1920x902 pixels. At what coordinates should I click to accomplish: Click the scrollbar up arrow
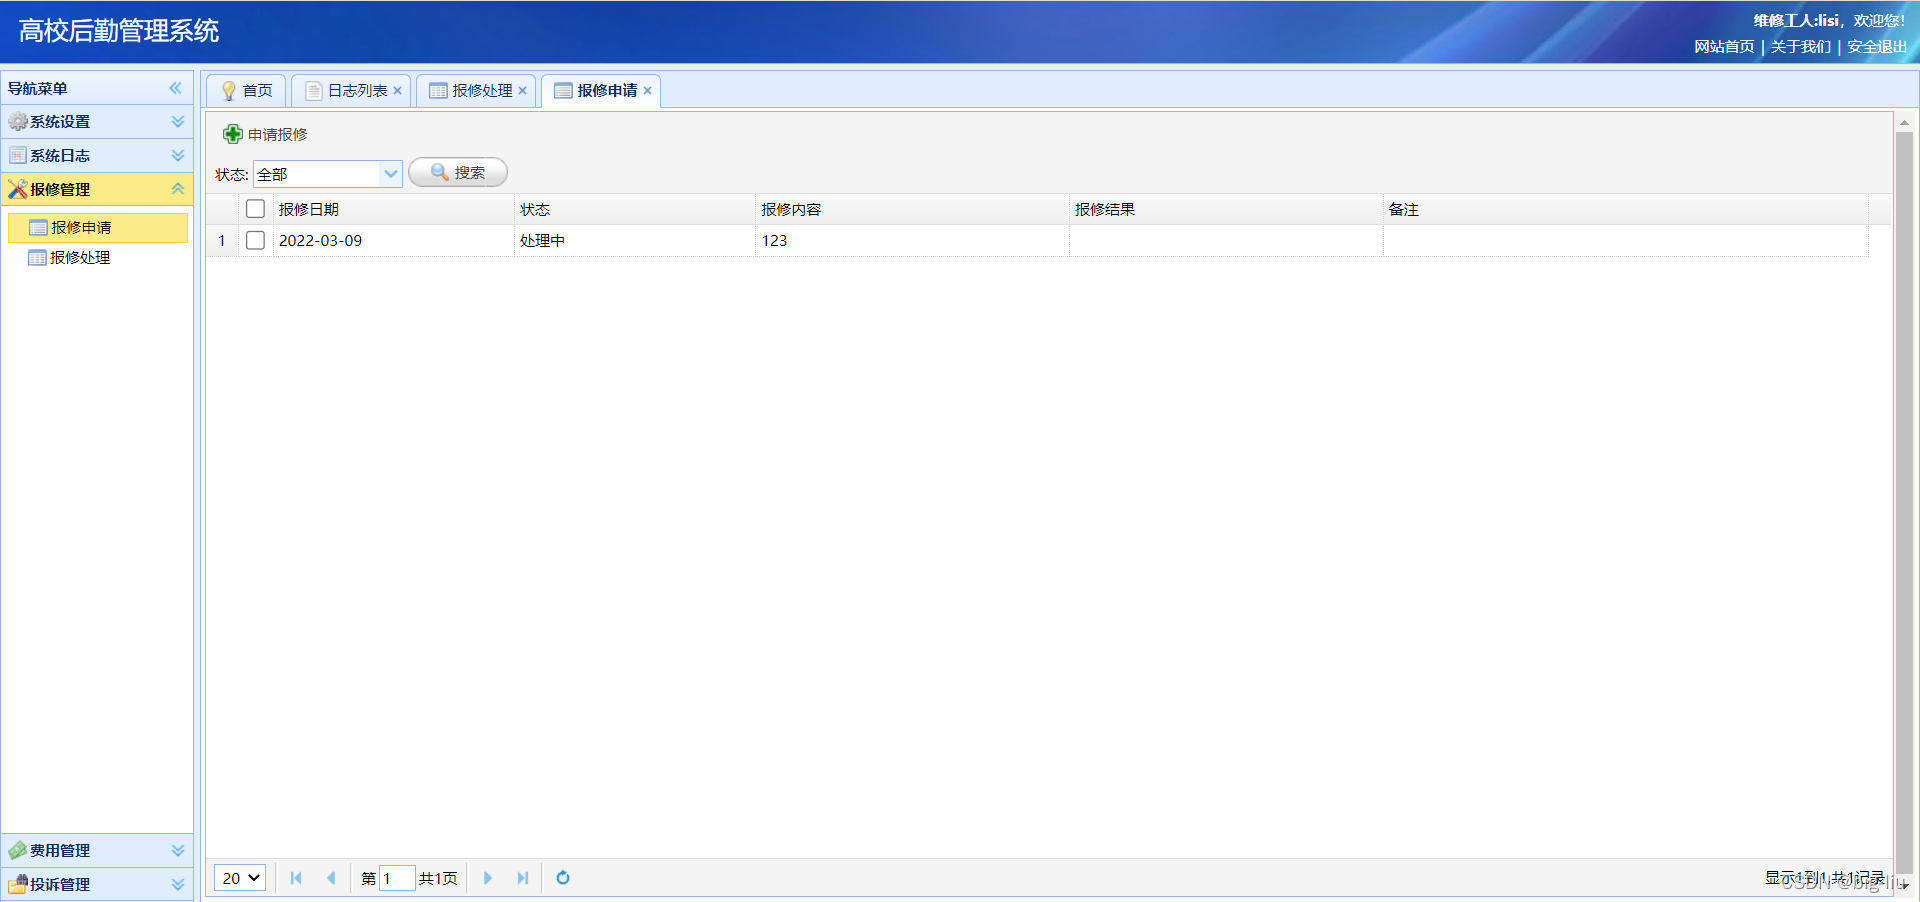(1904, 122)
